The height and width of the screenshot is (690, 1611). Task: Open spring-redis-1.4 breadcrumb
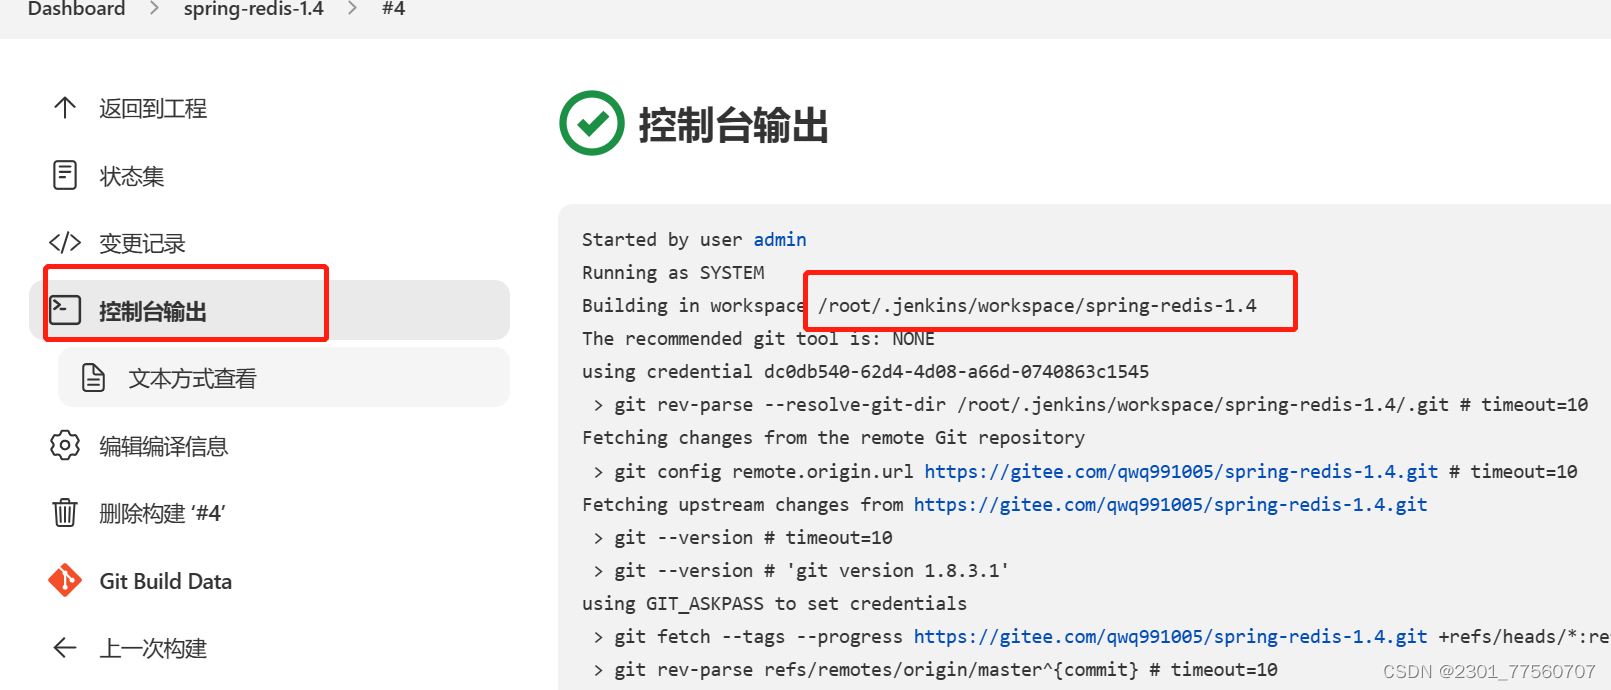pos(253,9)
